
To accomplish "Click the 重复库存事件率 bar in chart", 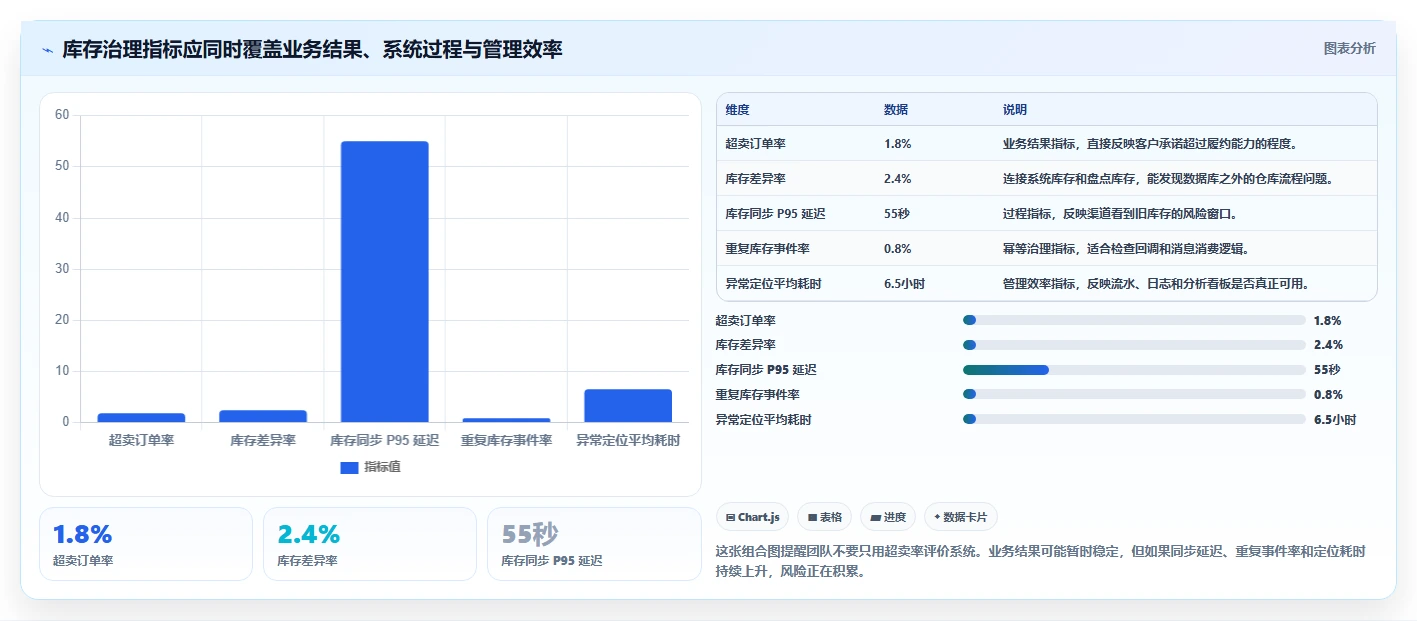I will 506,420.
